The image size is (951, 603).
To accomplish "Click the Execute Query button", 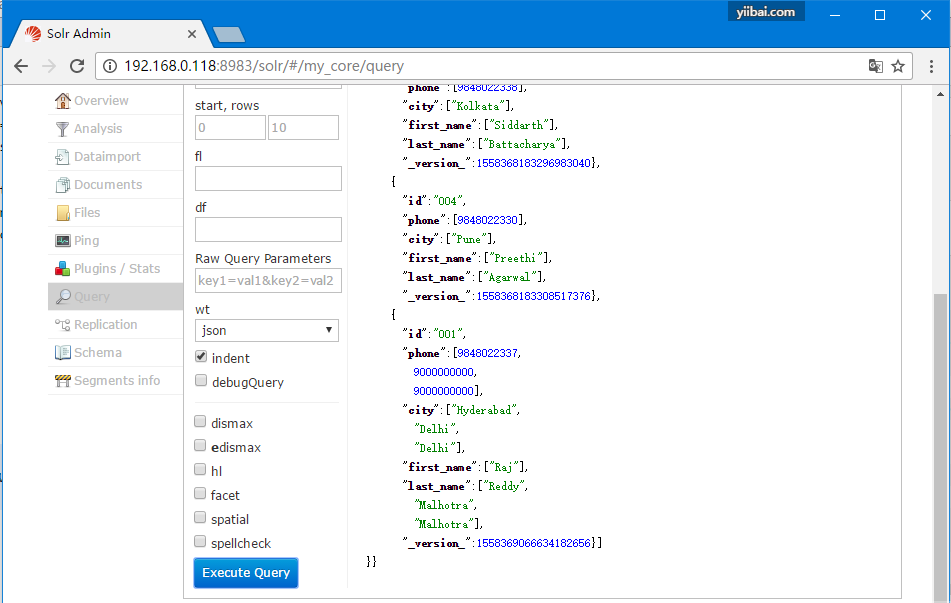I will [x=246, y=573].
